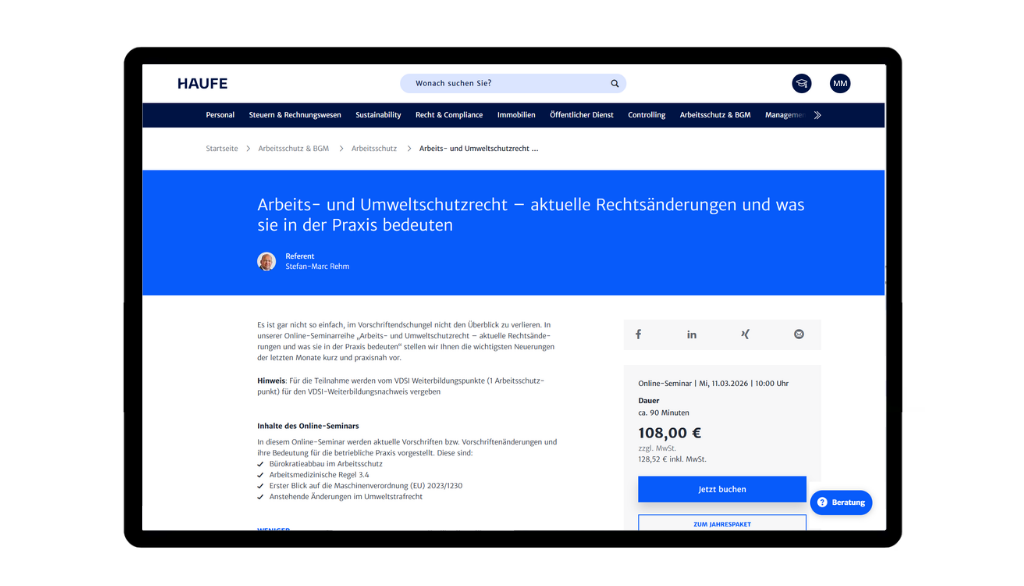Image resolution: width=1024 pixels, height=586 pixels.
Task: Share seminar via email icon
Action: pyautogui.click(x=799, y=334)
